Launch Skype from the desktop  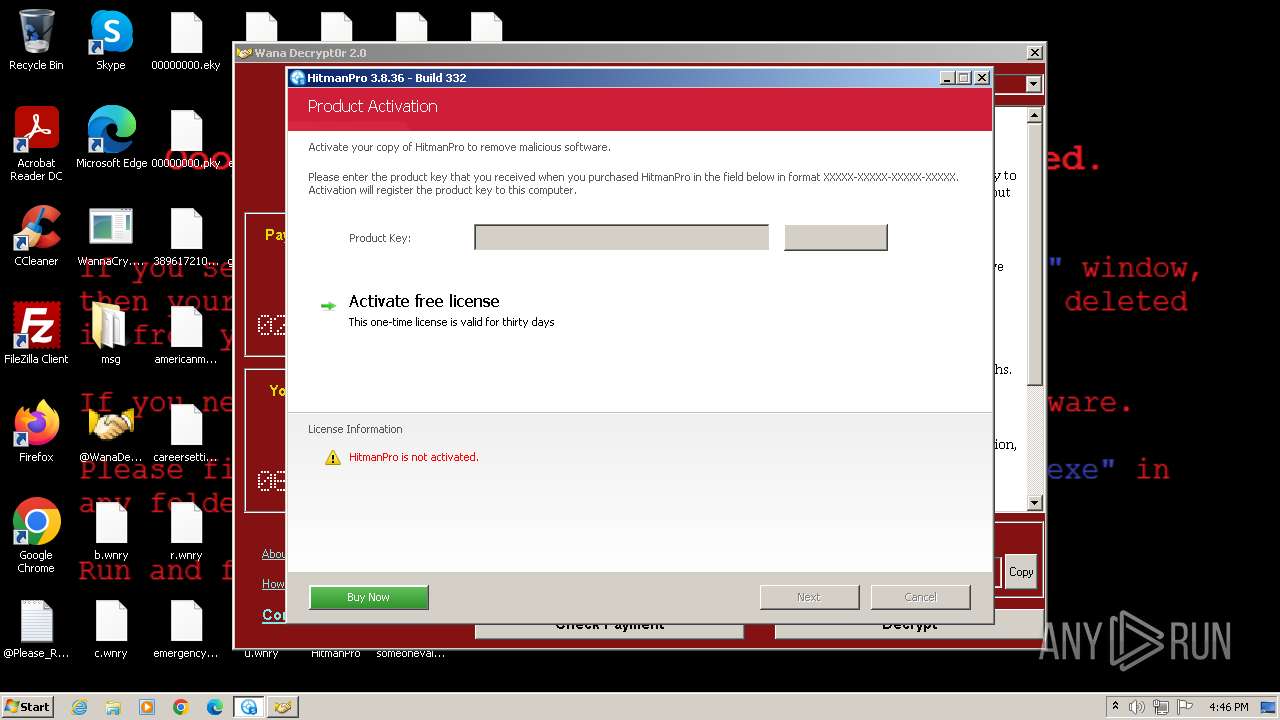point(111,40)
